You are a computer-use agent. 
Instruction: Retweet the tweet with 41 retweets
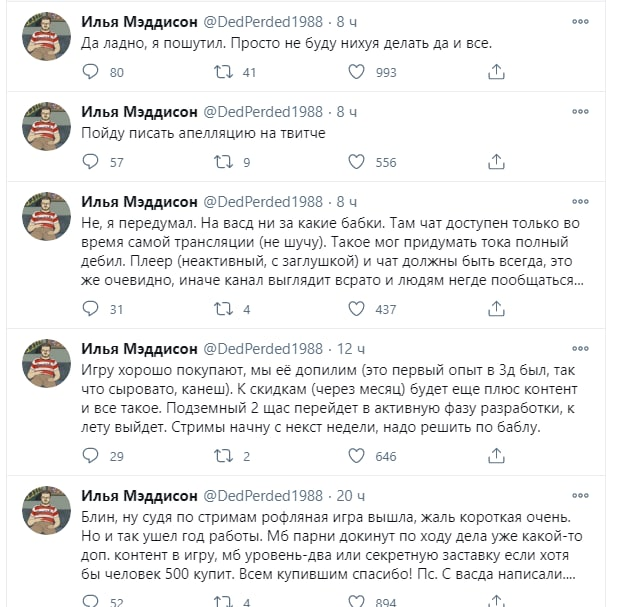pos(224,72)
